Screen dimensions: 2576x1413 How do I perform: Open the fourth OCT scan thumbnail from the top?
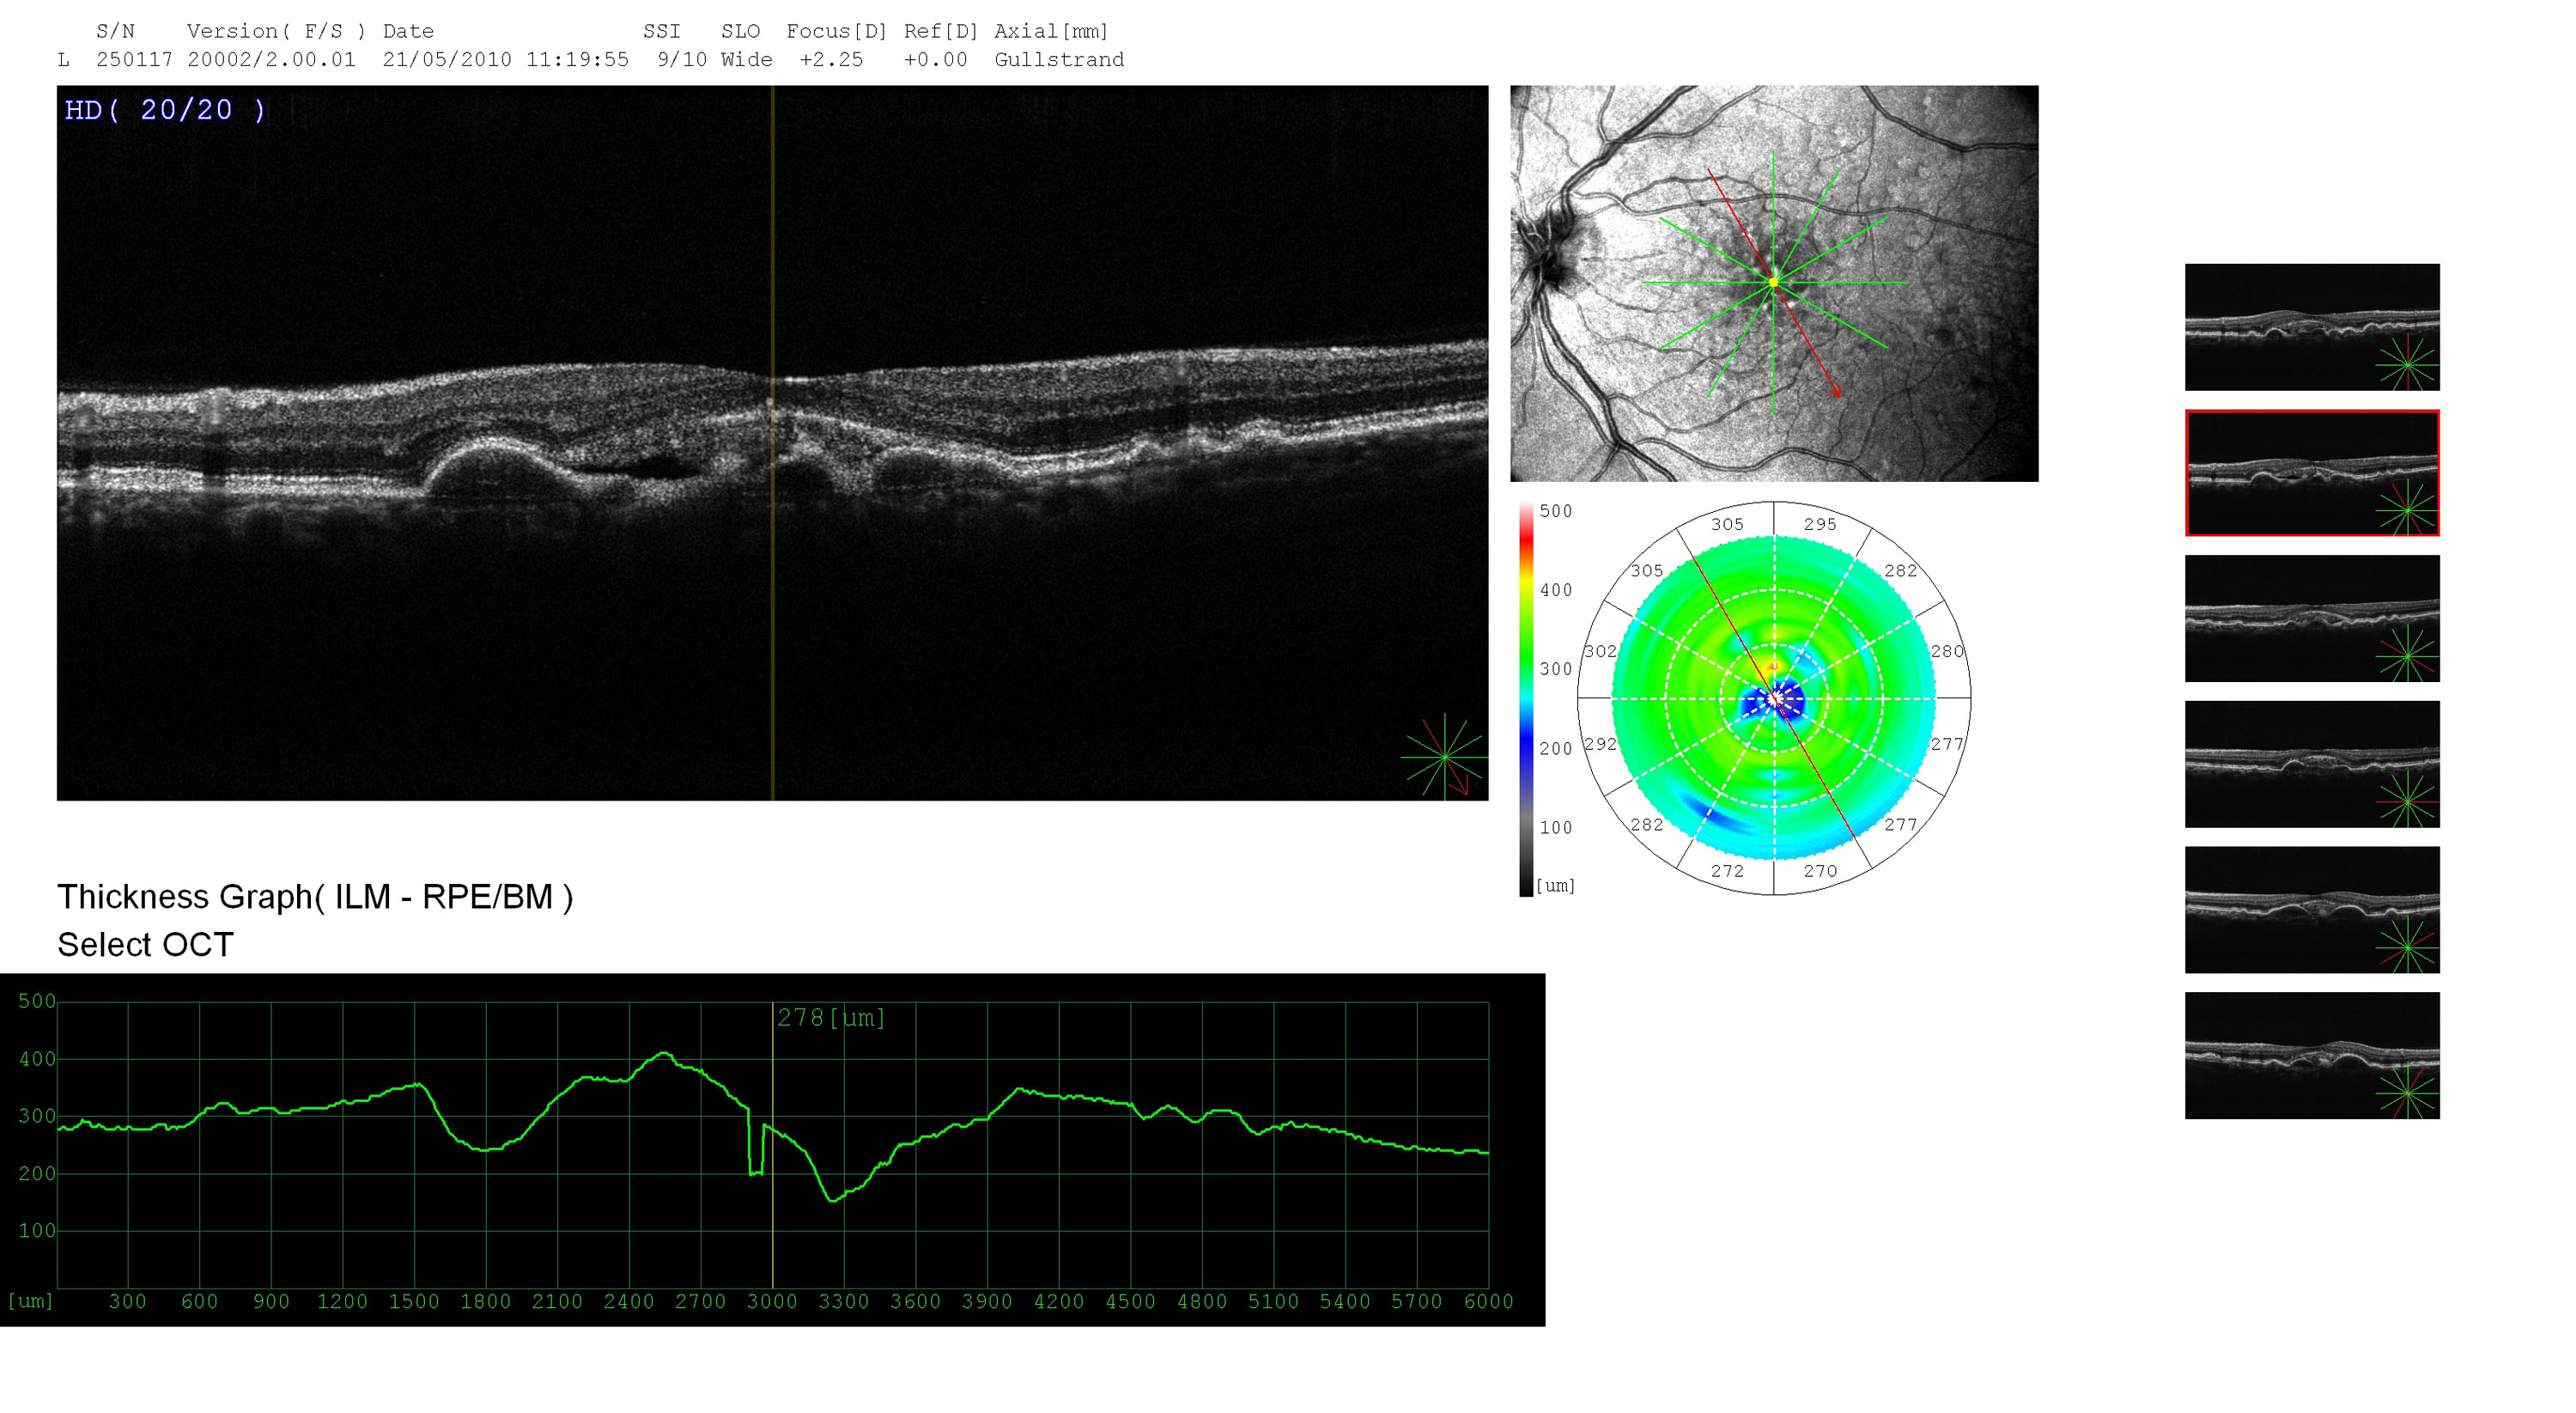(2311, 764)
